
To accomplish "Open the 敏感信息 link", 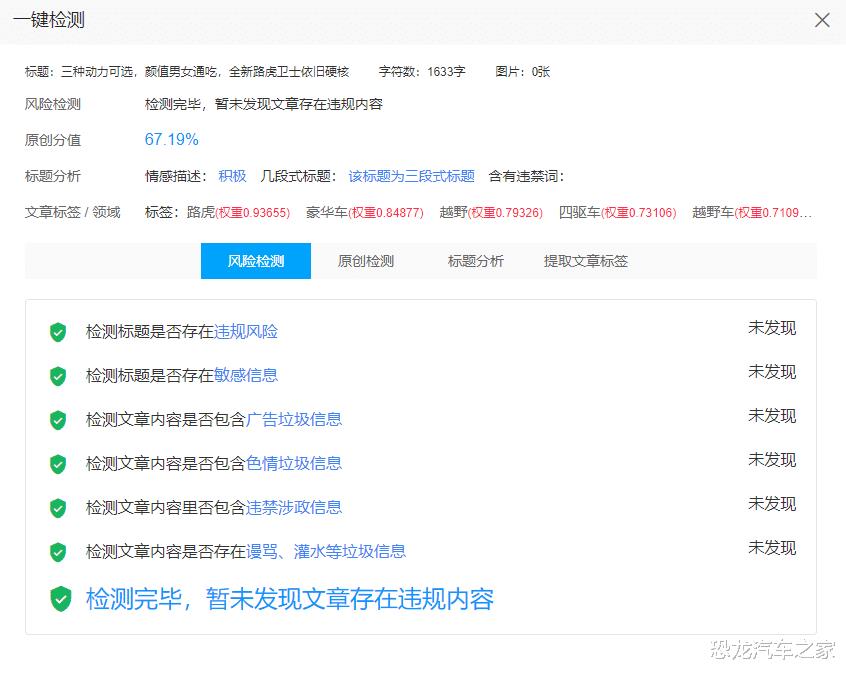I will coord(246,375).
